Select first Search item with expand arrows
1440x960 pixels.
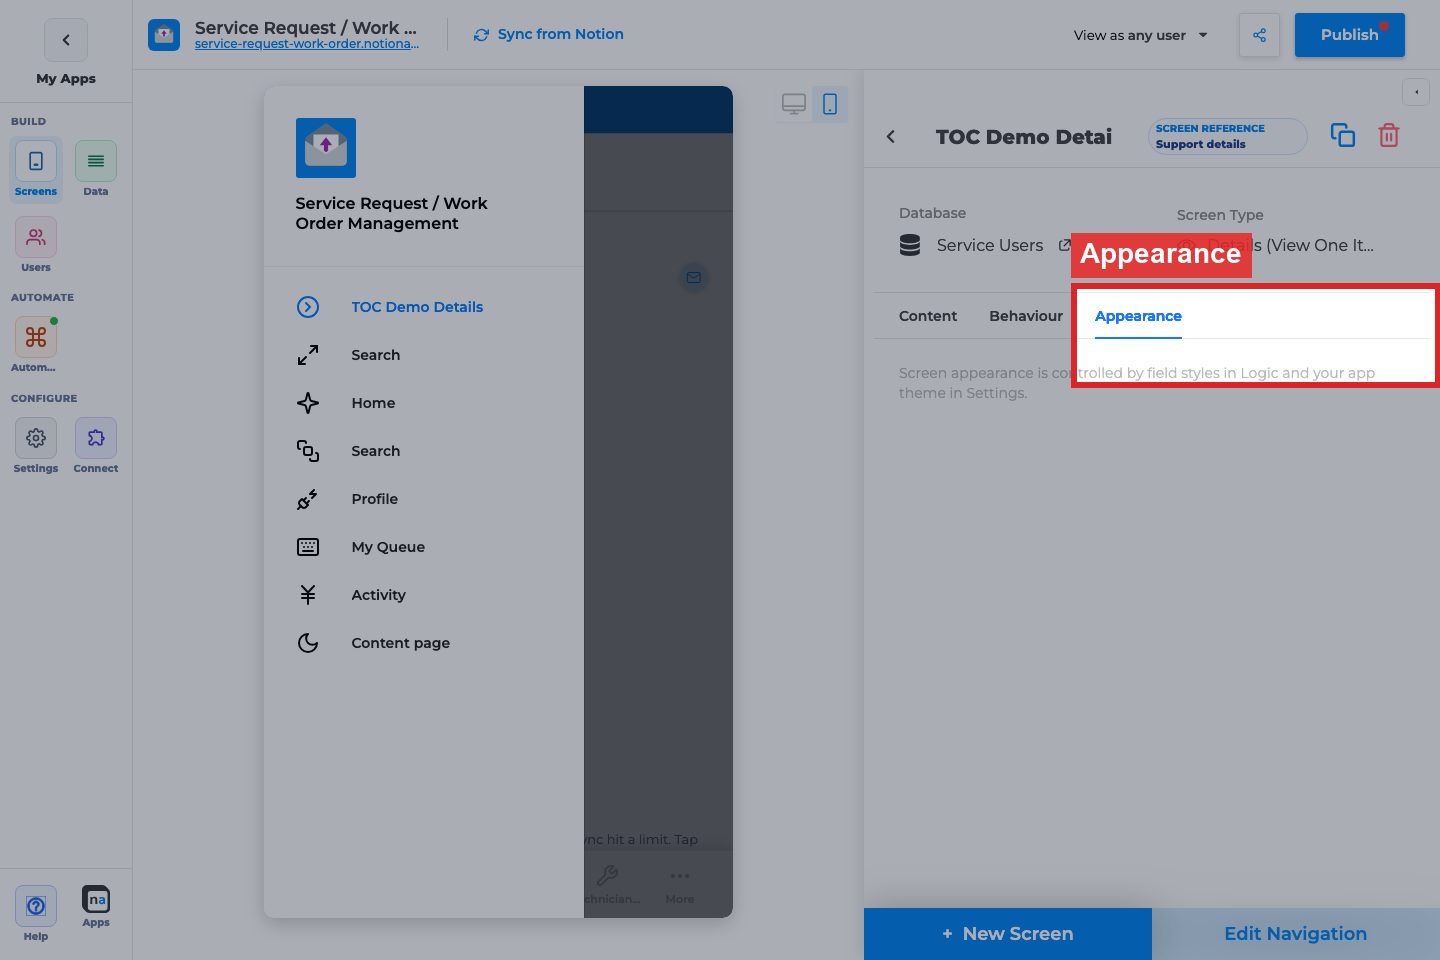coord(424,355)
